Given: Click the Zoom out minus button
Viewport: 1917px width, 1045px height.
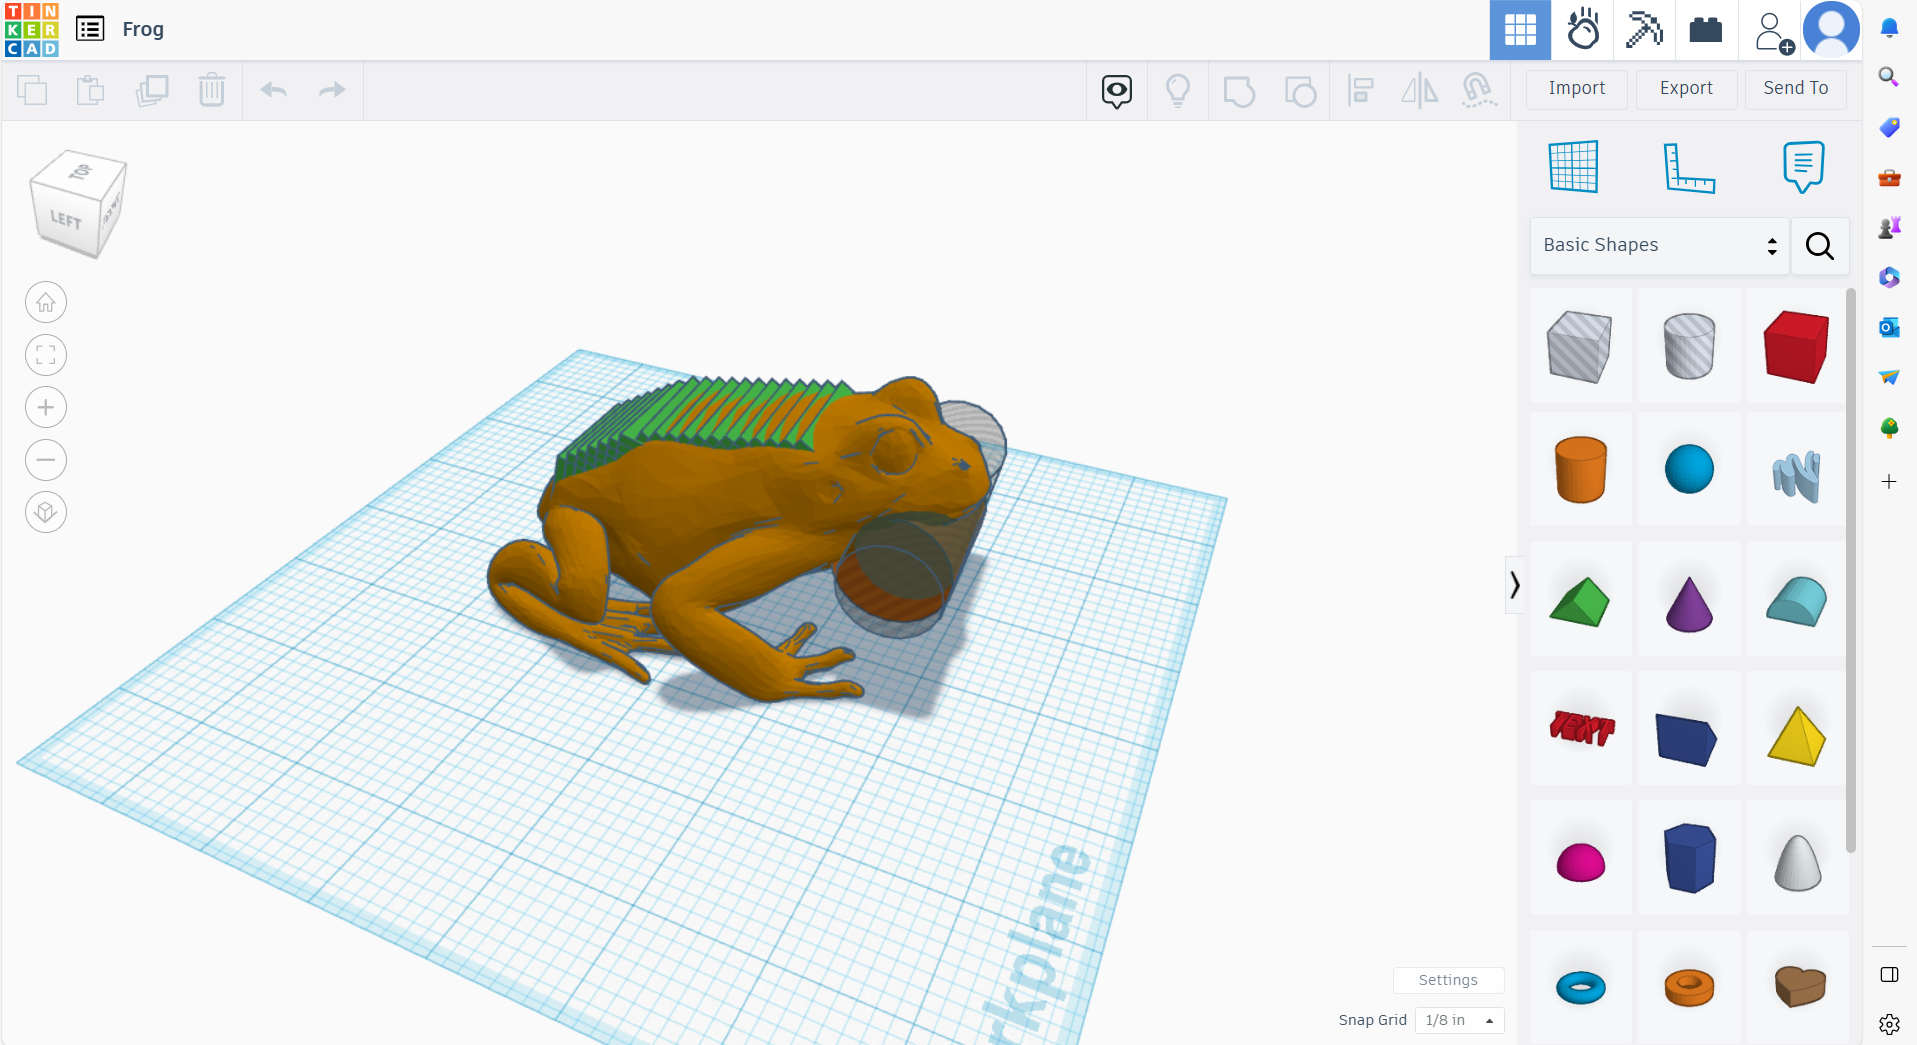Looking at the screenshot, I should click(x=46, y=460).
